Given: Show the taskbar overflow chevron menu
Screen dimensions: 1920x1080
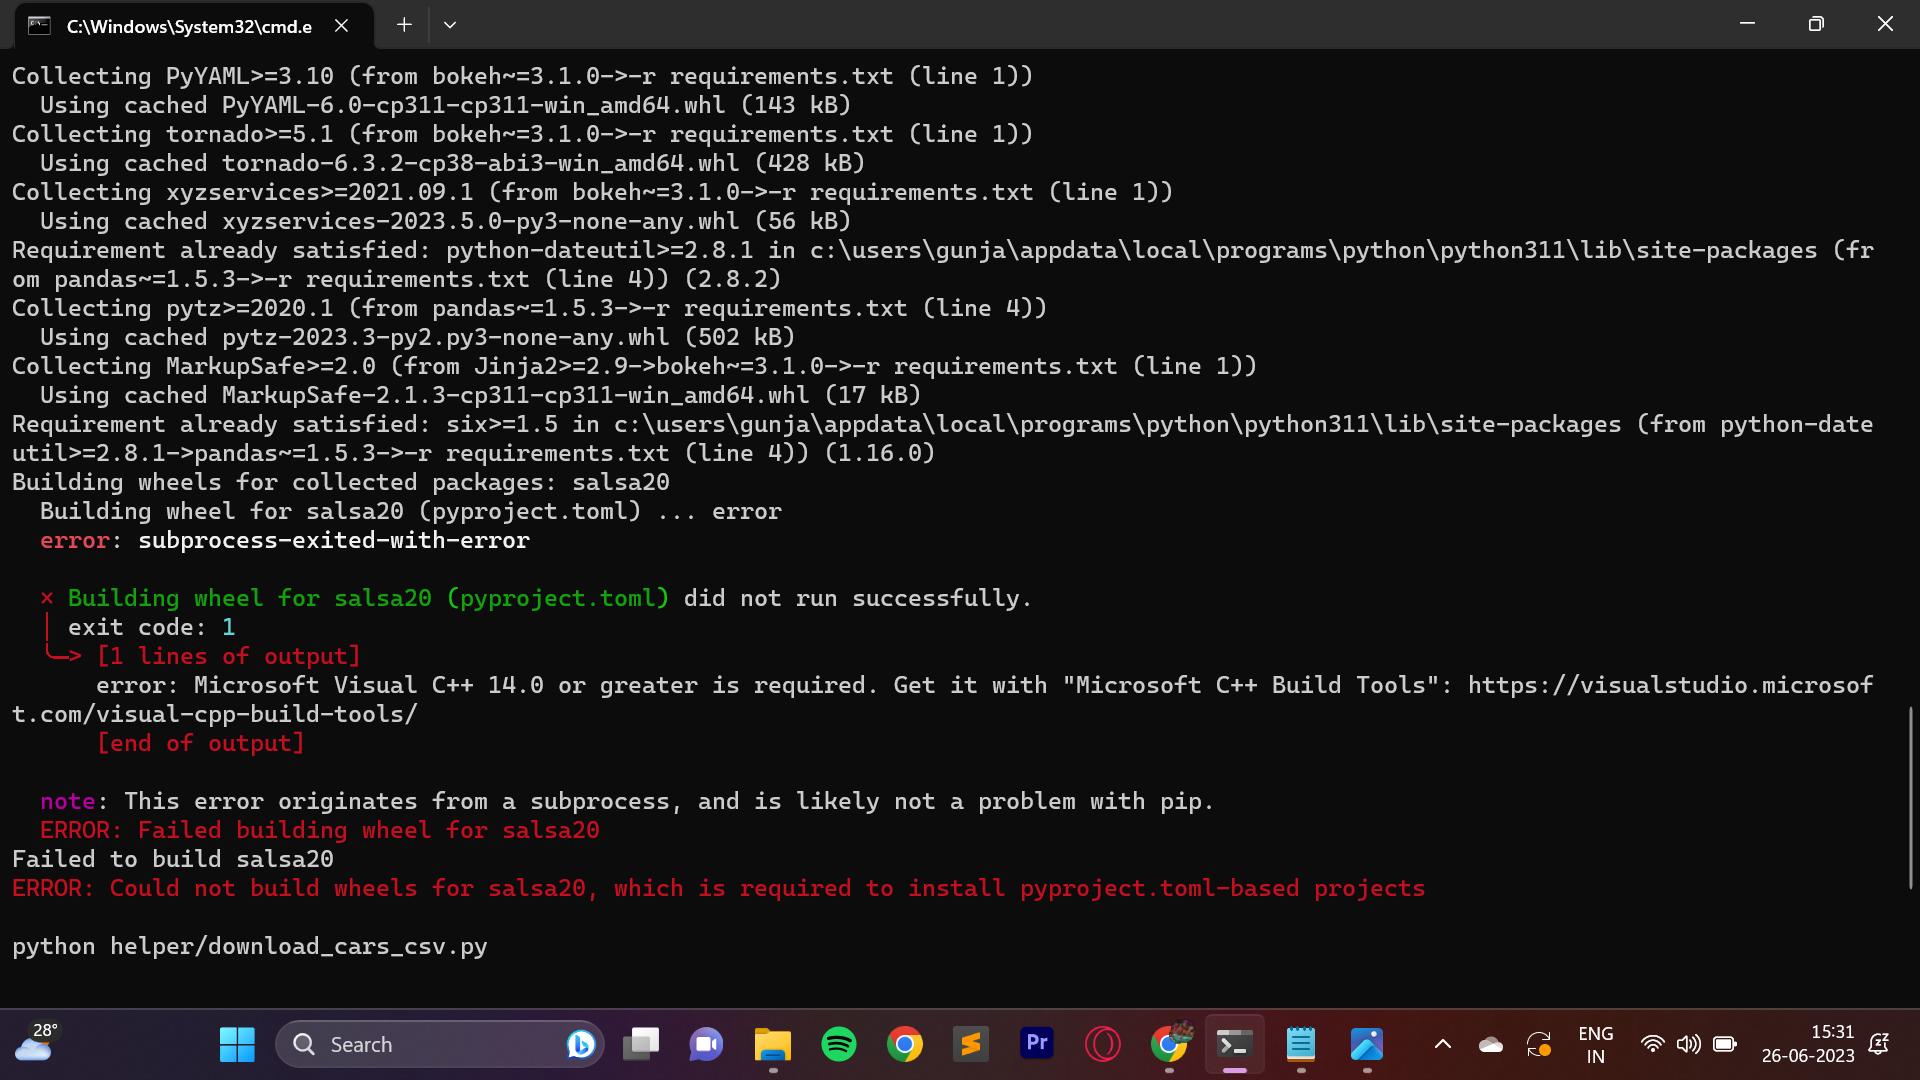Looking at the screenshot, I should (x=1443, y=1043).
